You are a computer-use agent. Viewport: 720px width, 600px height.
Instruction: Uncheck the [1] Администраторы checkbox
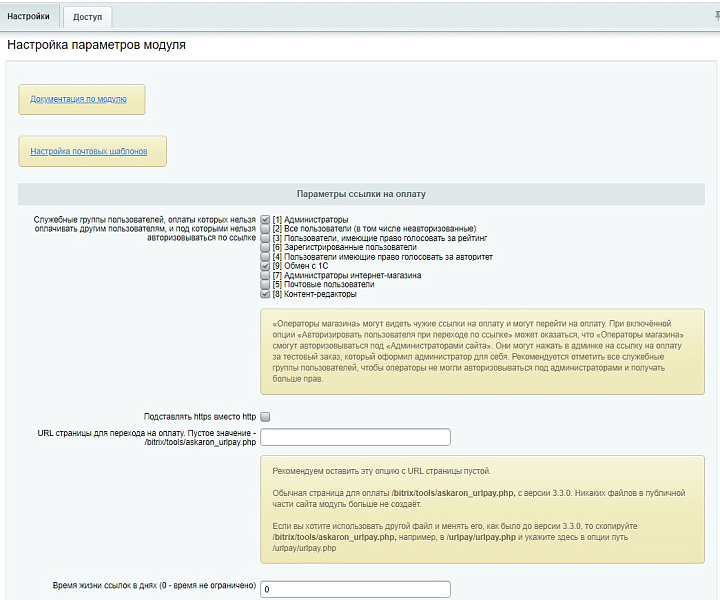tap(265, 219)
